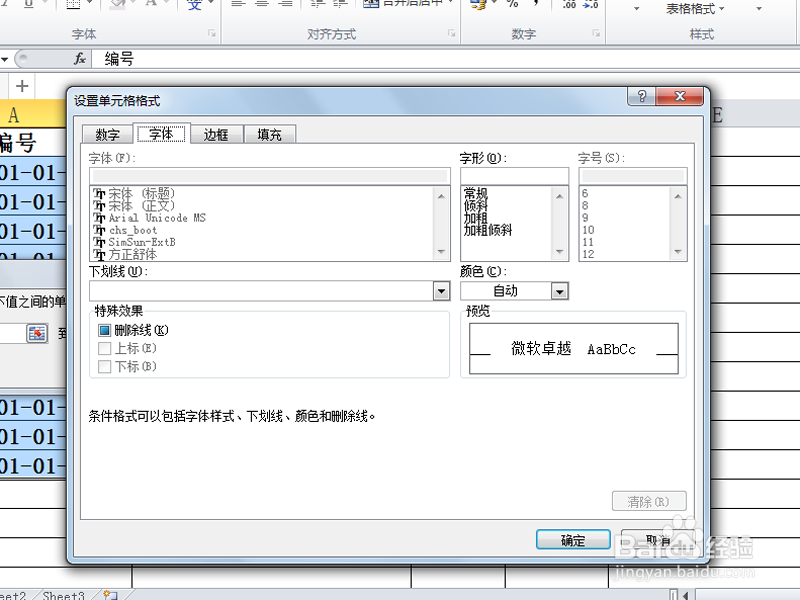This screenshot has height=600, width=800.
Task: Open the 数字 group dialog launcher
Action: coord(596,34)
